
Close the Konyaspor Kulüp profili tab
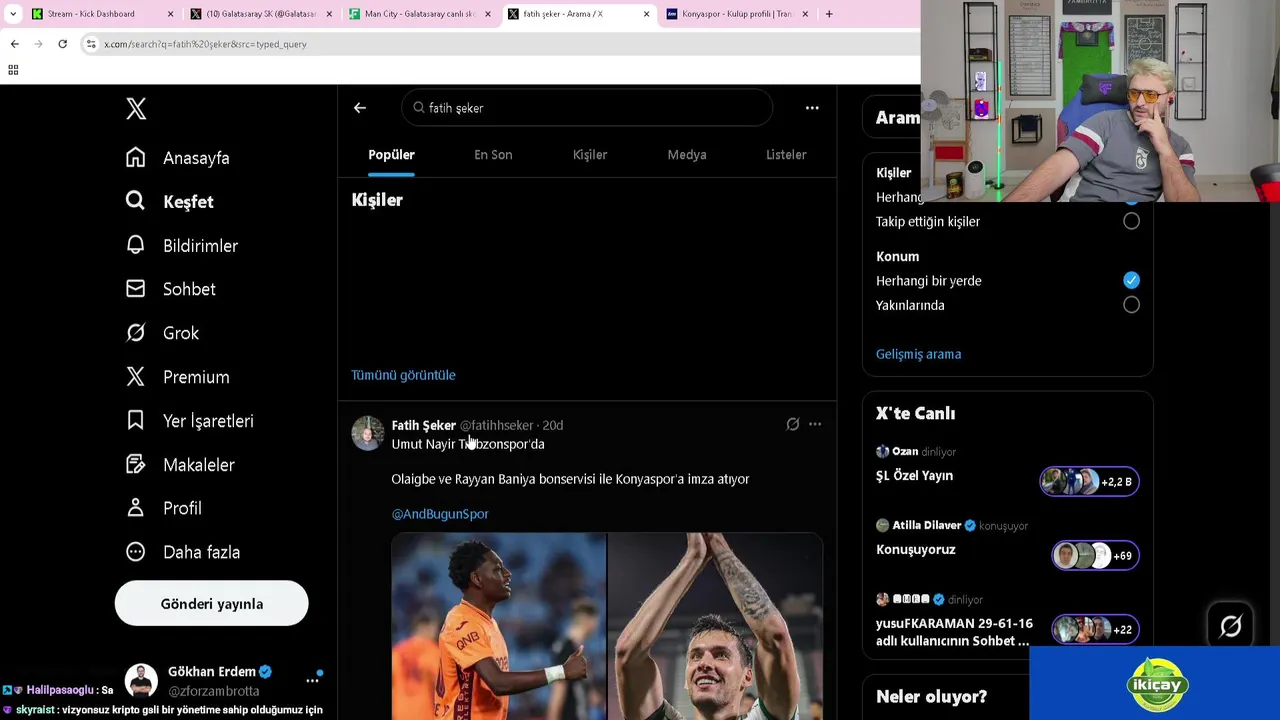pyautogui.click(x=805, y=14)
